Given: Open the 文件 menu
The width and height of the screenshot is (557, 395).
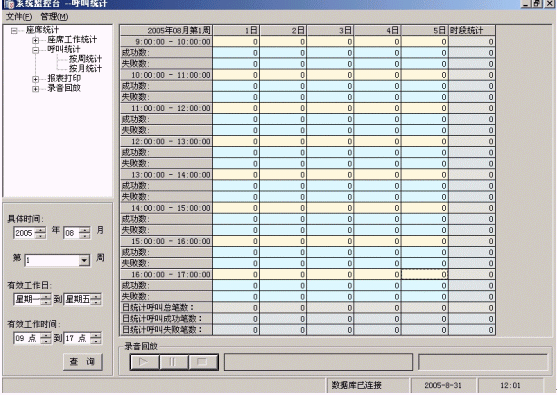Looking at the screenshot, I should point(19,16).
